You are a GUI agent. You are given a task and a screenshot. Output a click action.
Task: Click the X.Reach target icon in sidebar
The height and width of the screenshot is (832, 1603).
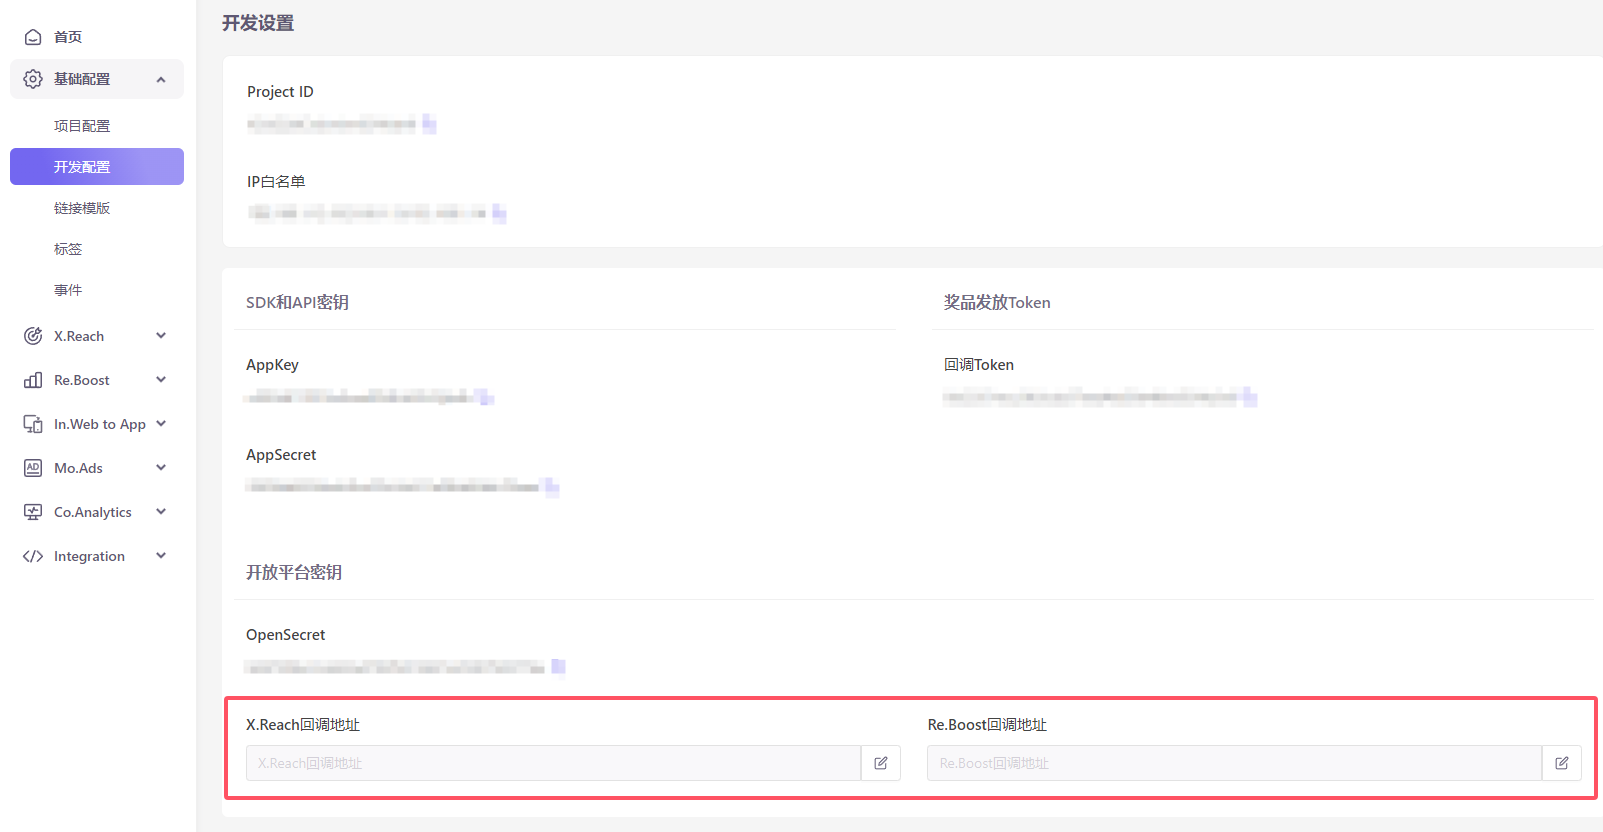(x=33, y=336)
